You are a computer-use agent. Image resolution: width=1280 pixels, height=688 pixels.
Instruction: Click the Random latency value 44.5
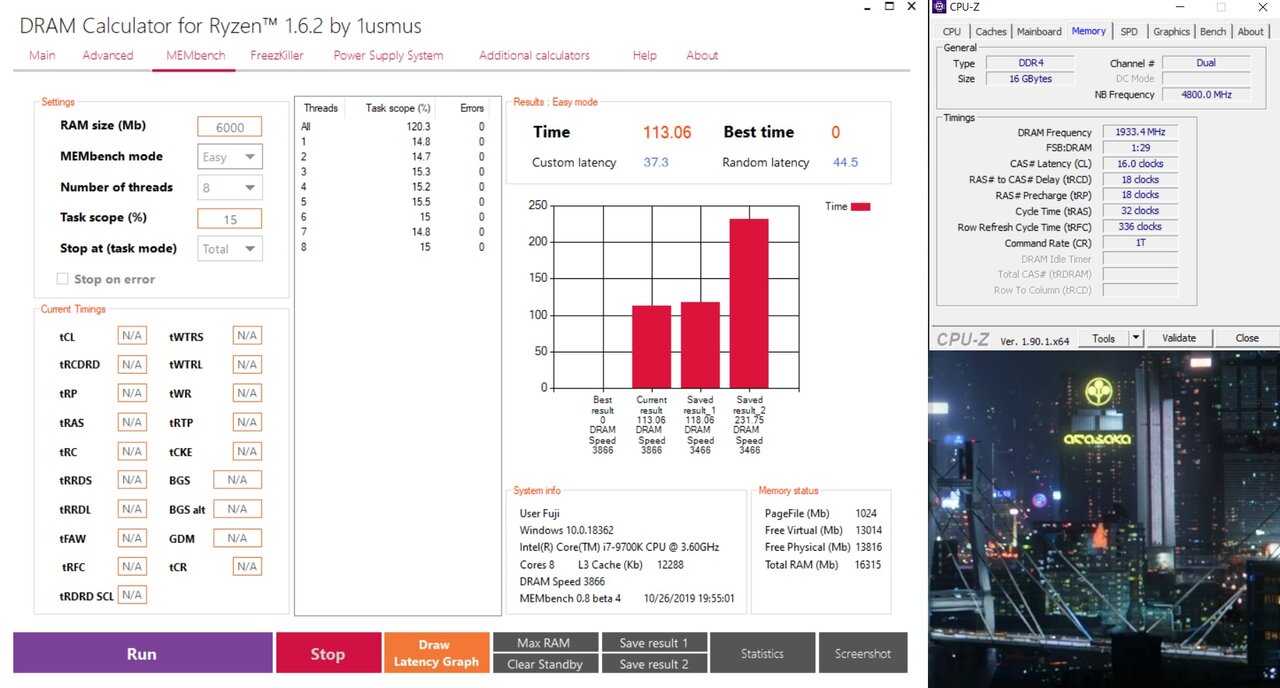pos(845,162)
